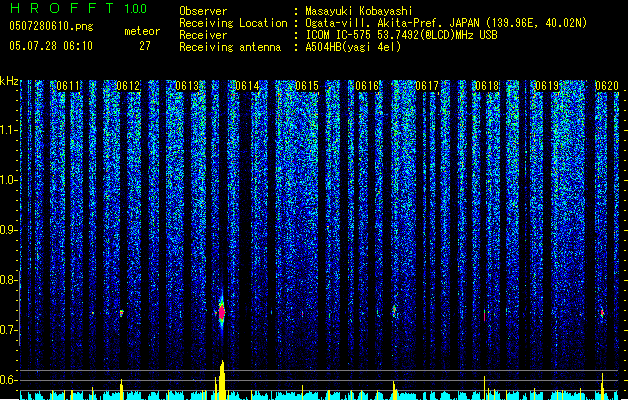Image resolution: width=629 pixels, height=400 pixels.
Task: Click the meteor echo below the 0620 marker
Action: 602,313
